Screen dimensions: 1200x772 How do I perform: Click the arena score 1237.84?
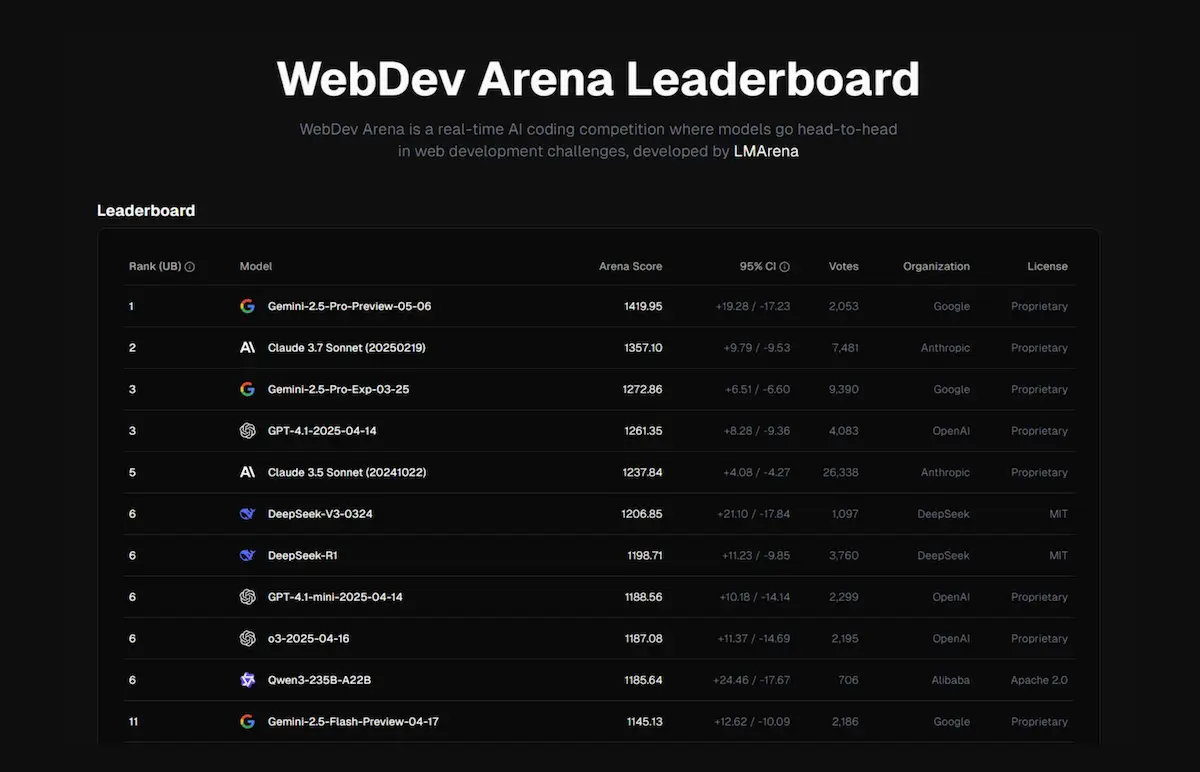point(641,472)
